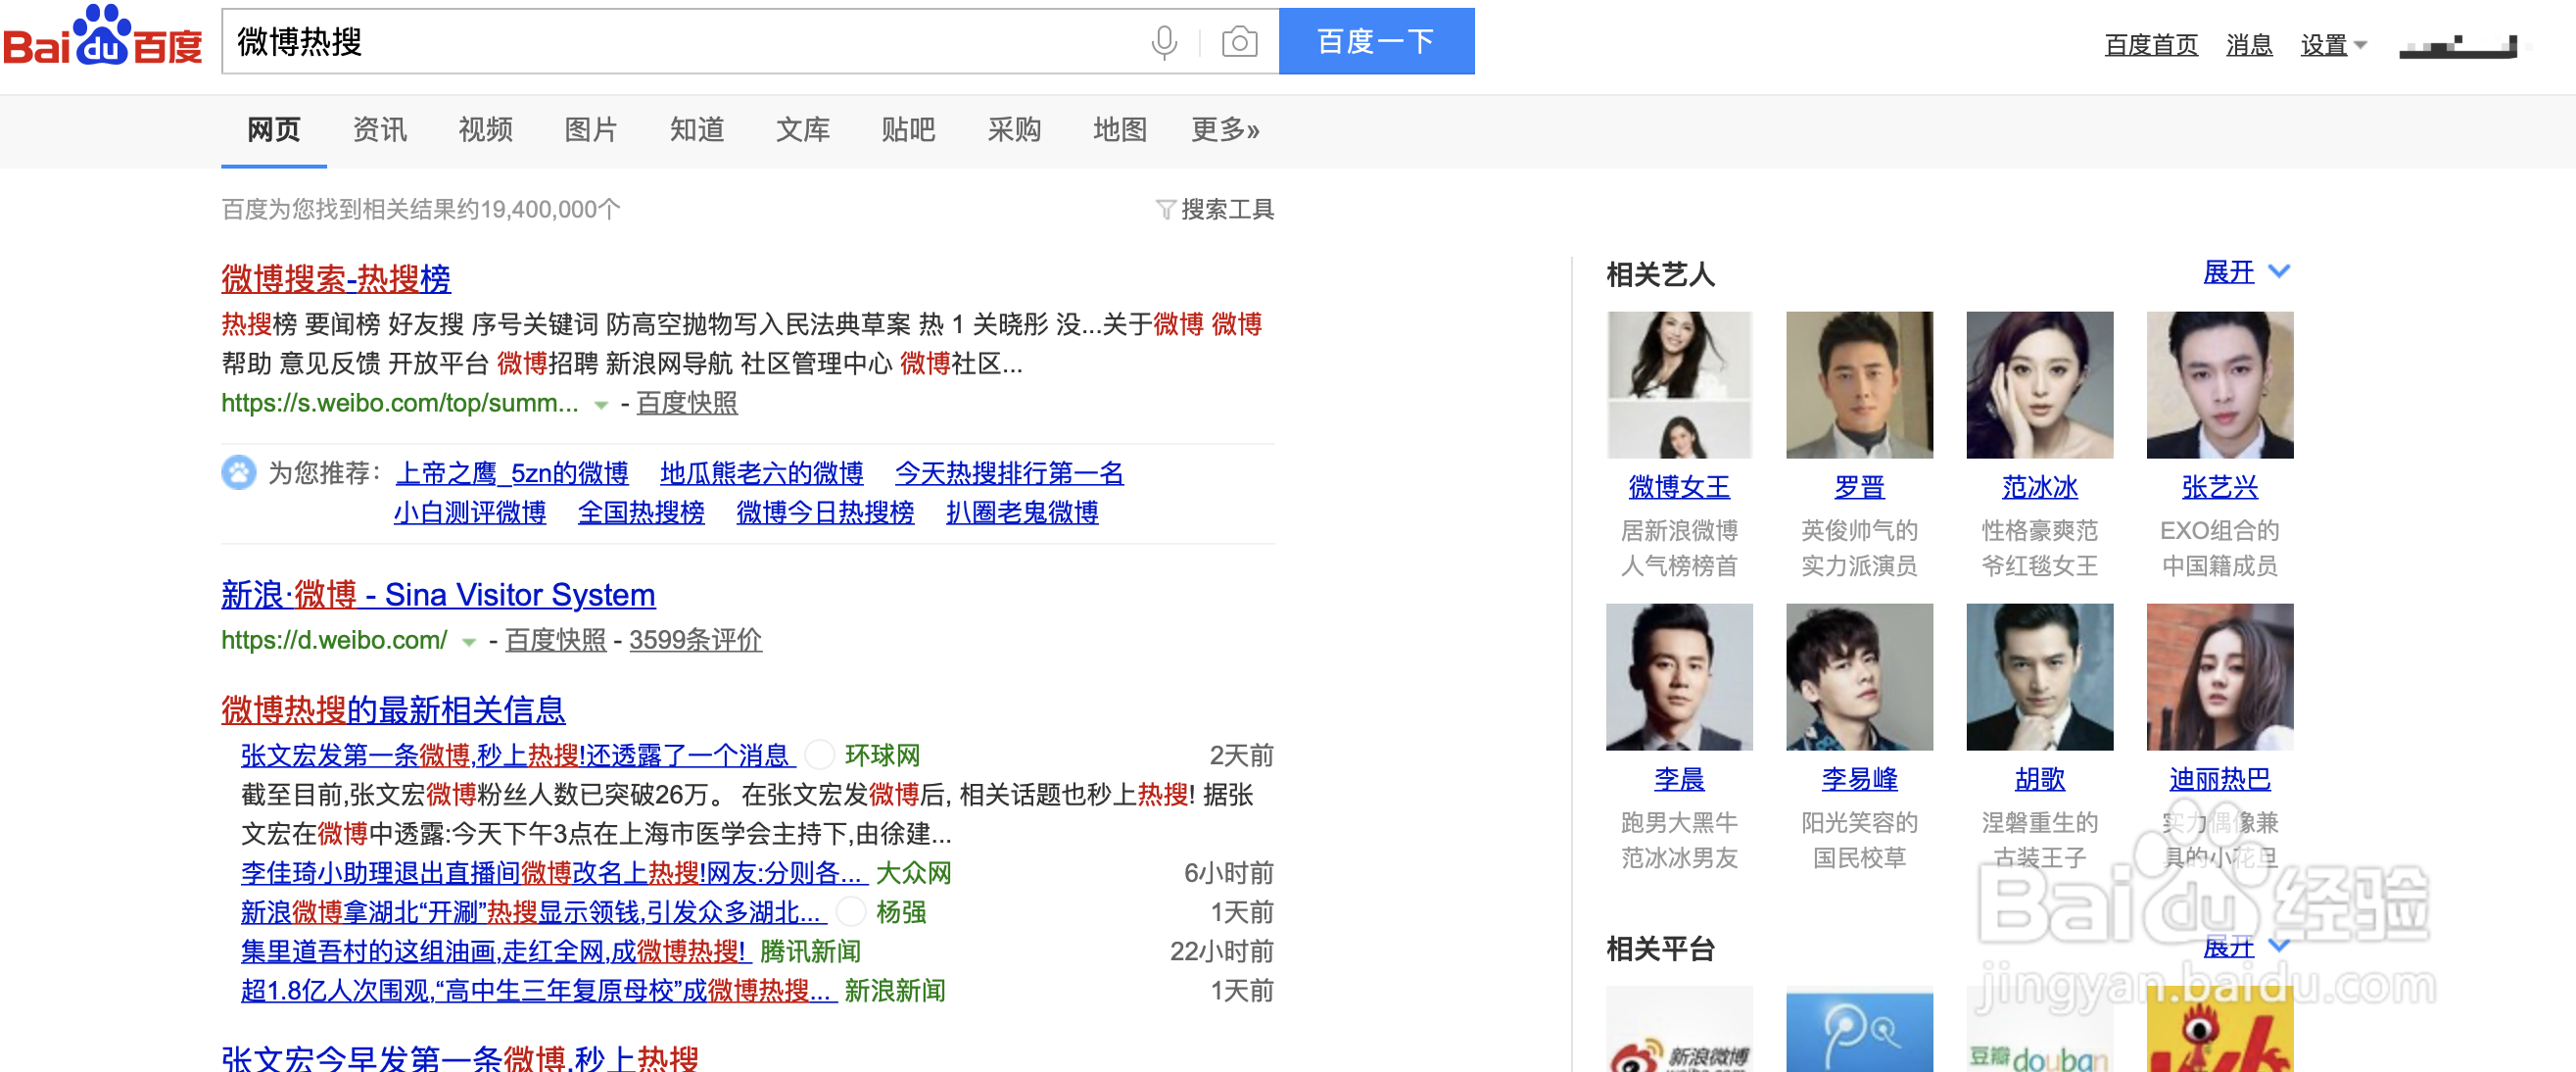Expand the 相关平台 section with 展开

2245,946
